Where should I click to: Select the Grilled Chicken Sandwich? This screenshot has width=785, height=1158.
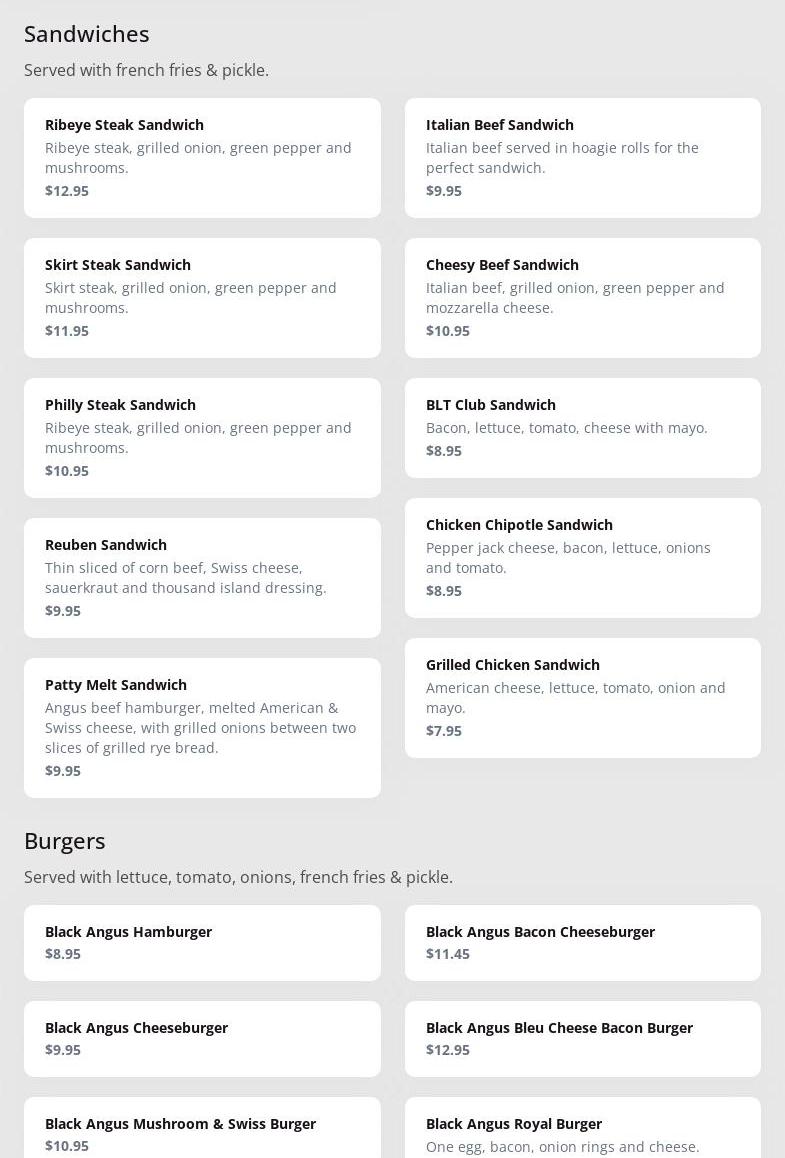pyautogui.click(x=582, y=697)
